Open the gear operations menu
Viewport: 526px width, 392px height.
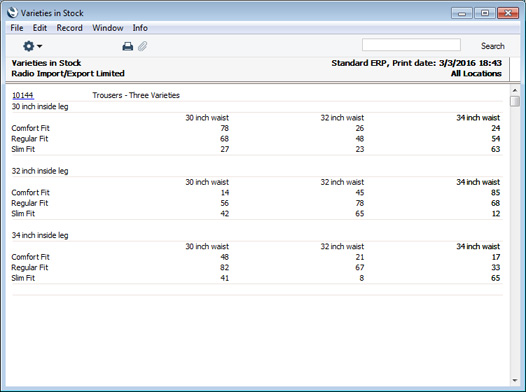32,46
